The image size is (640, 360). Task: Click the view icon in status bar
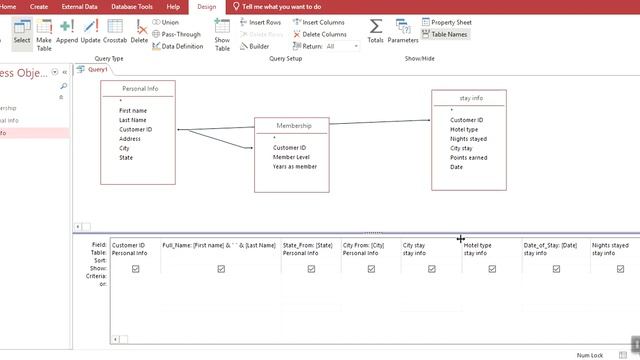tap(622, 355)
